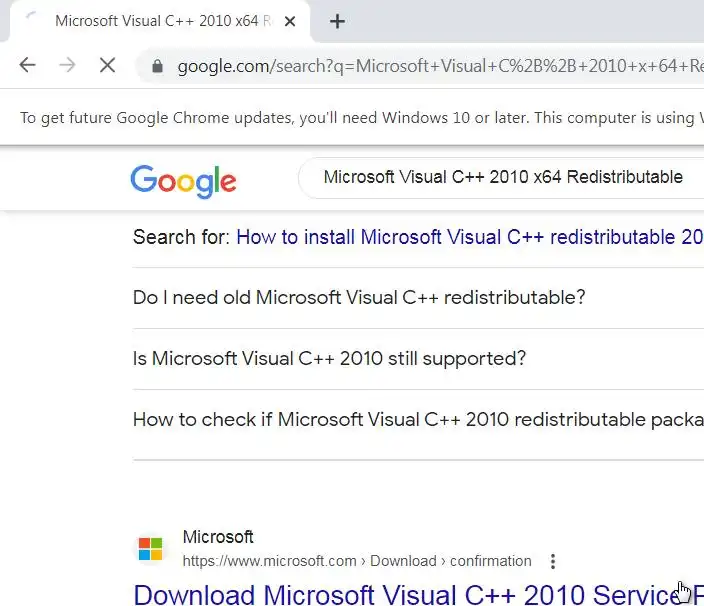The image size is (704, 606).
Task: Click into the Google search box
Action: (x=503, y=177)
